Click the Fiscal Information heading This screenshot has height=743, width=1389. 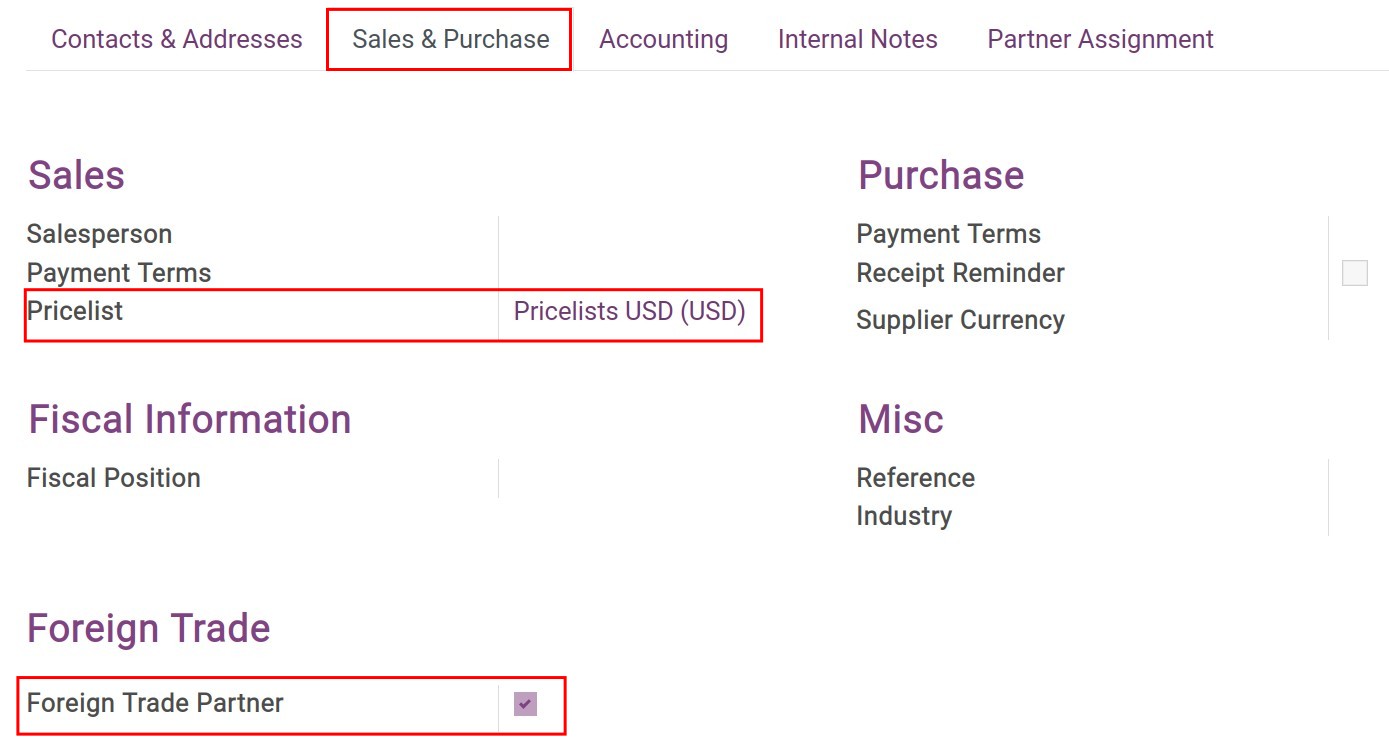(189, 419)
